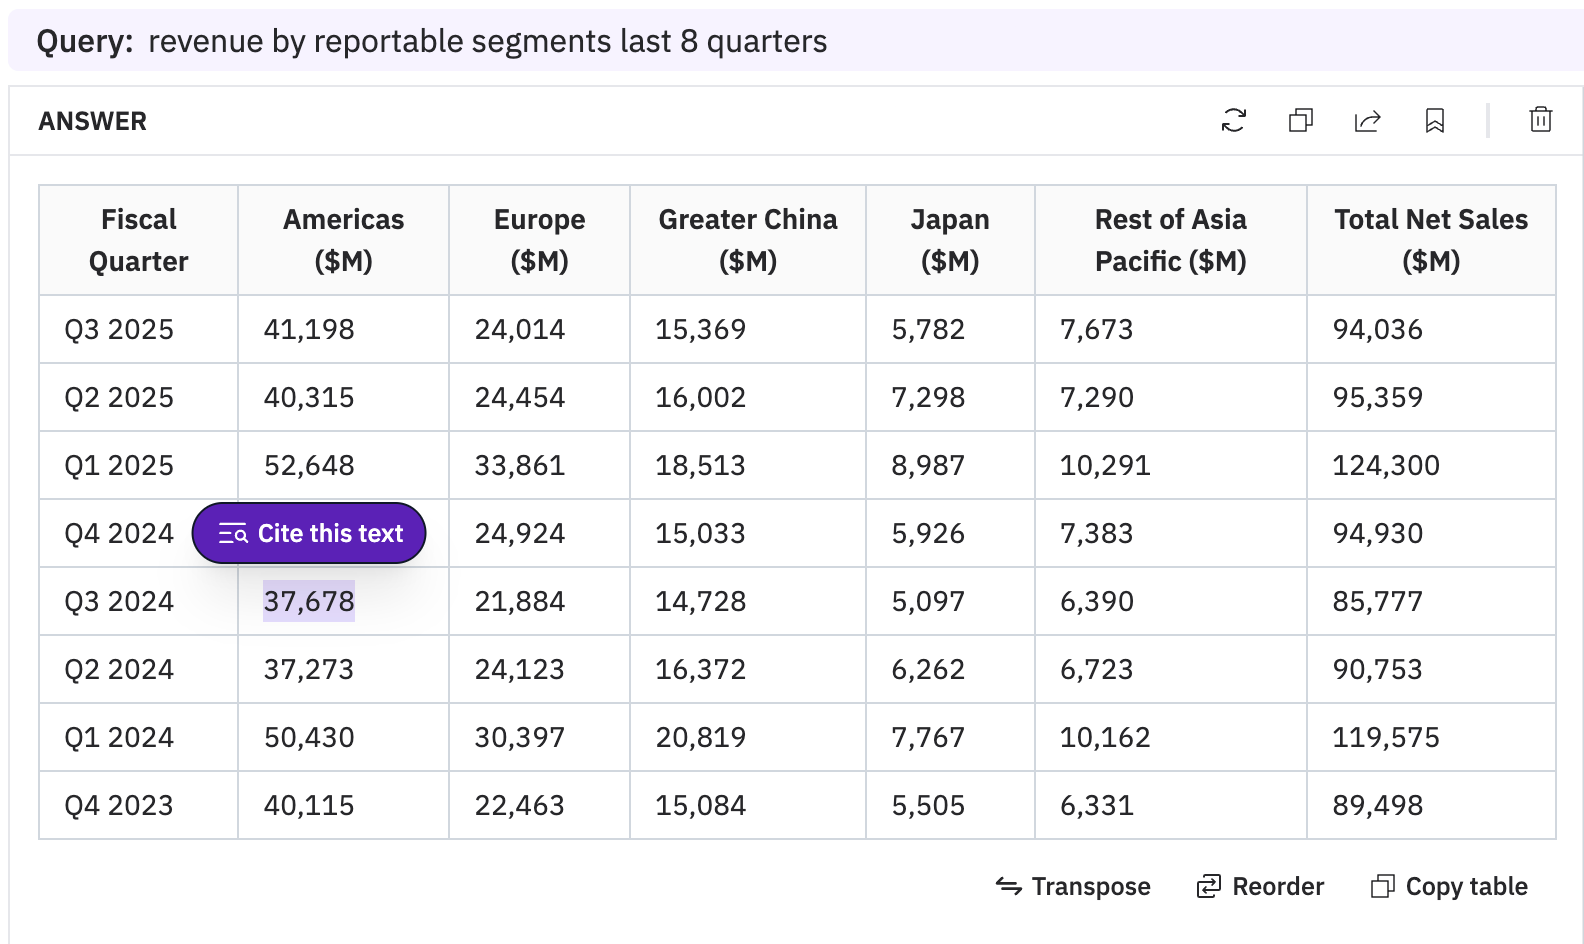Click the query text at the top
Image resolution: width=1584 pixels, height=944 pixels.
point(487,41)
